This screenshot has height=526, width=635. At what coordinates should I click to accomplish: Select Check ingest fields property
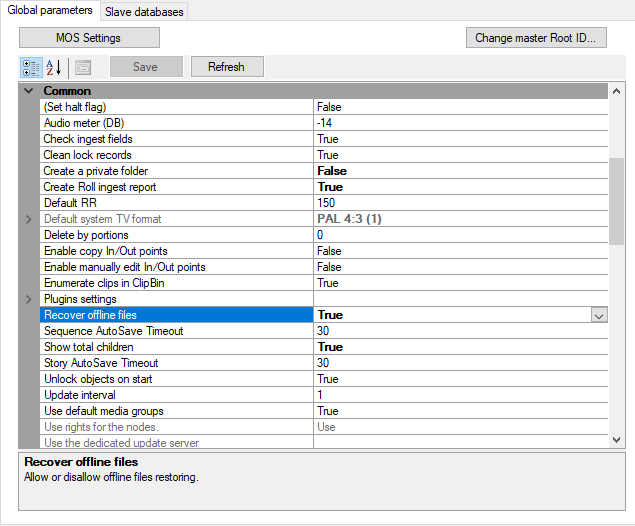tap(177, 139)
